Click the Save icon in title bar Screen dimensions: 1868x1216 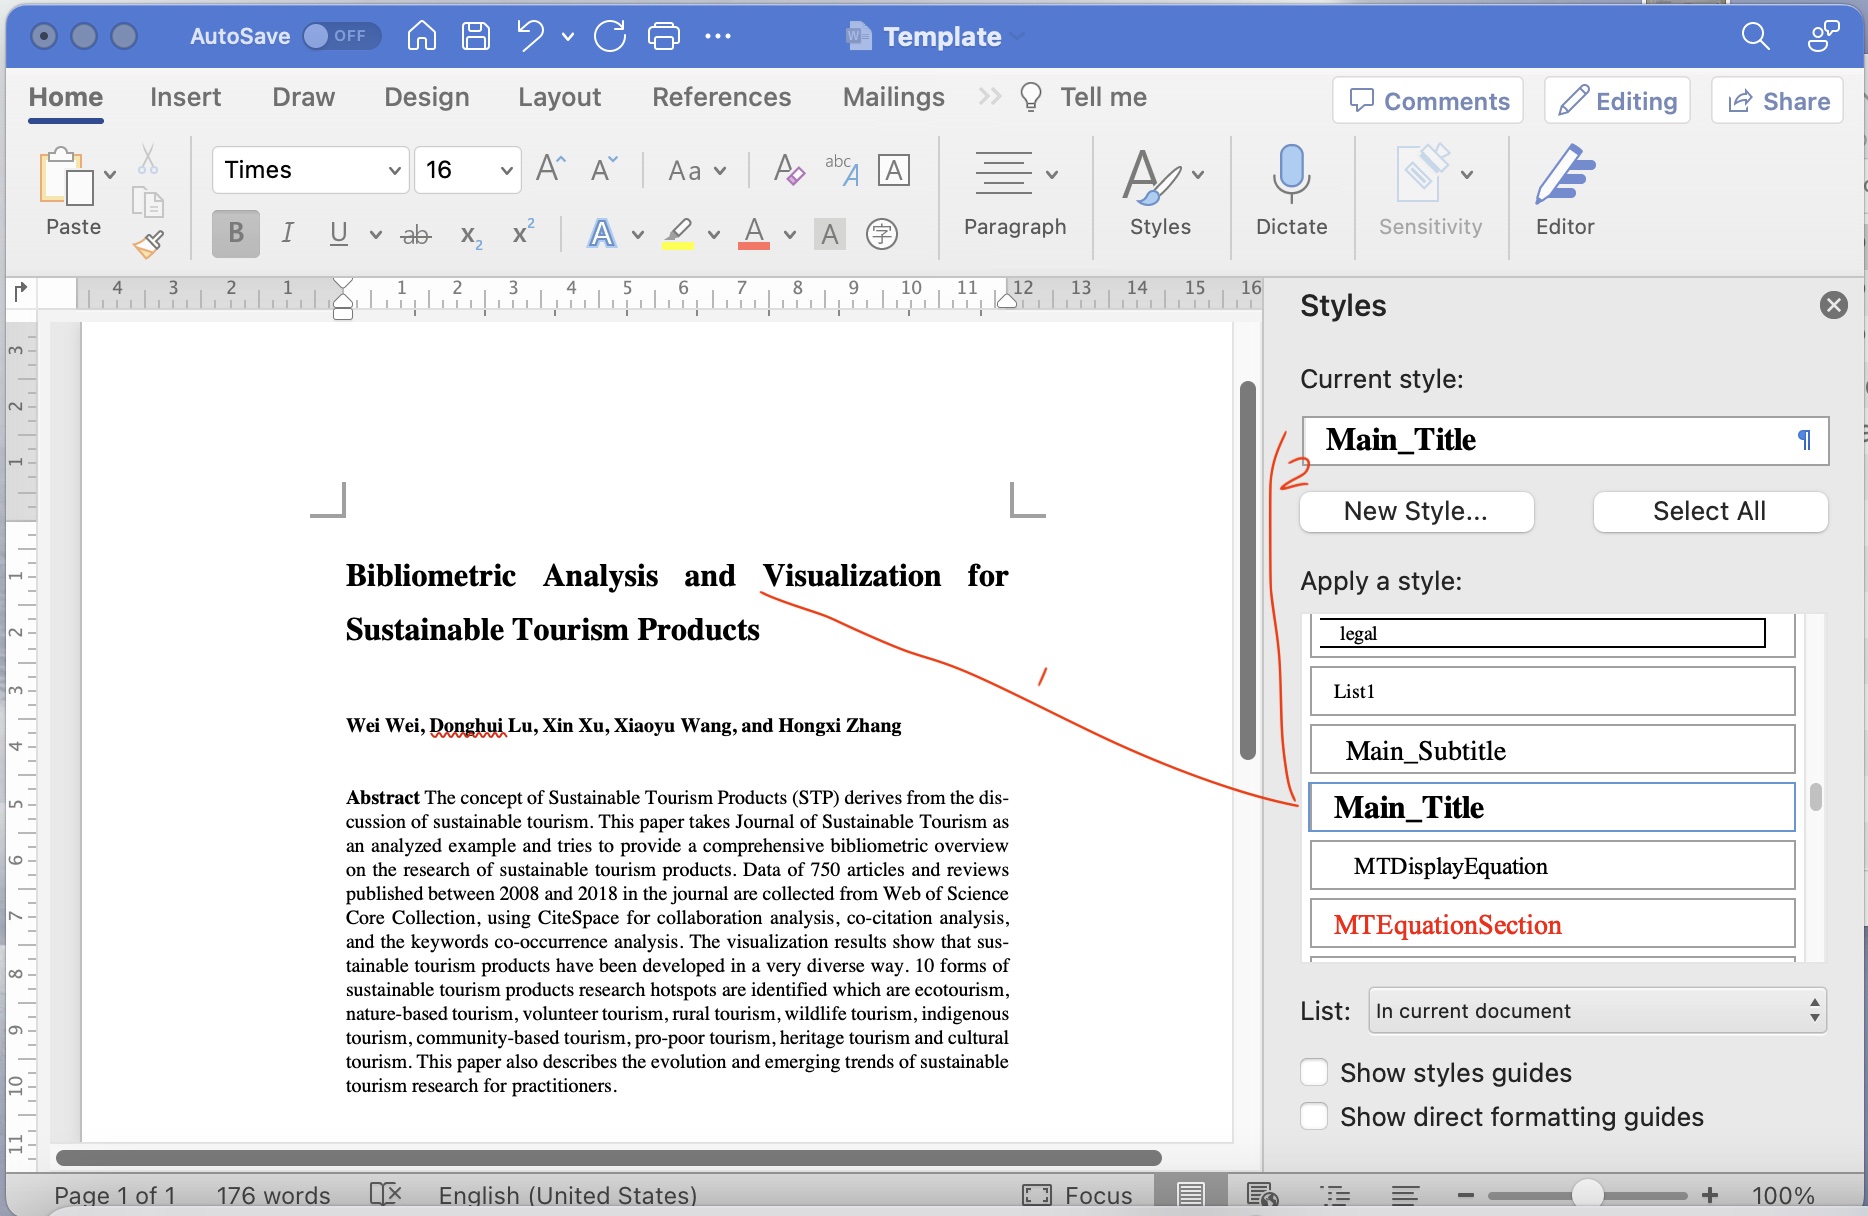click(x=476, y=37)
